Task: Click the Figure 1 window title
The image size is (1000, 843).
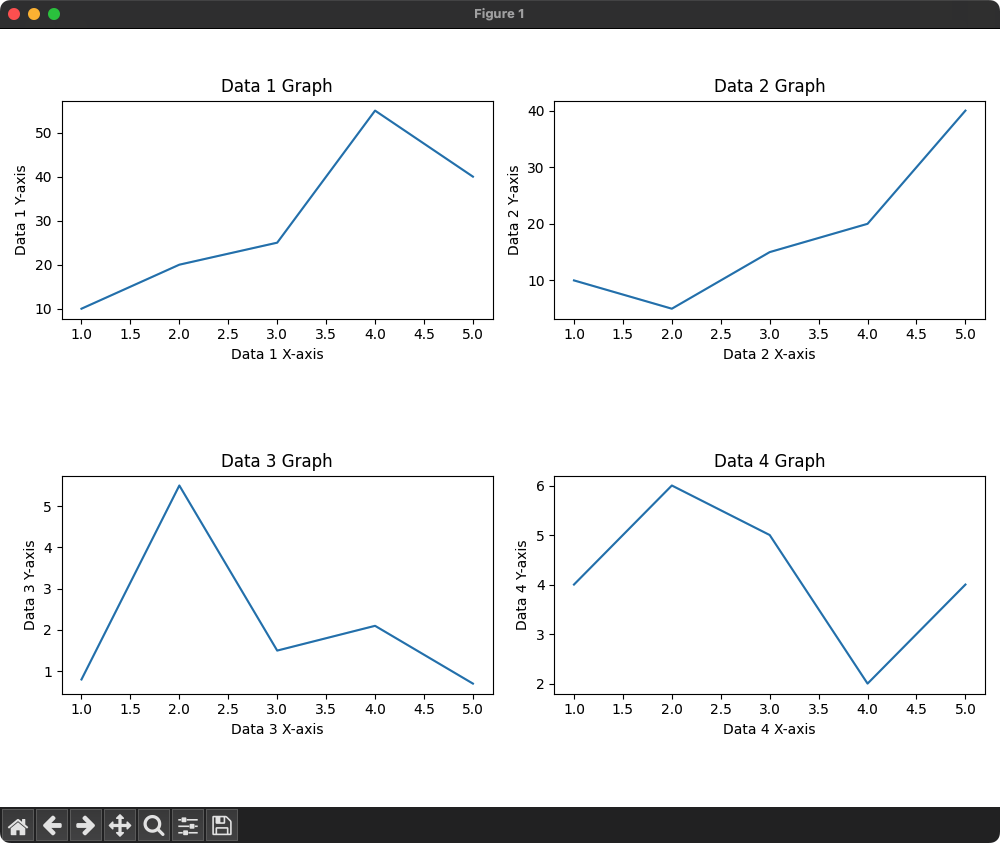Action: 499,14
